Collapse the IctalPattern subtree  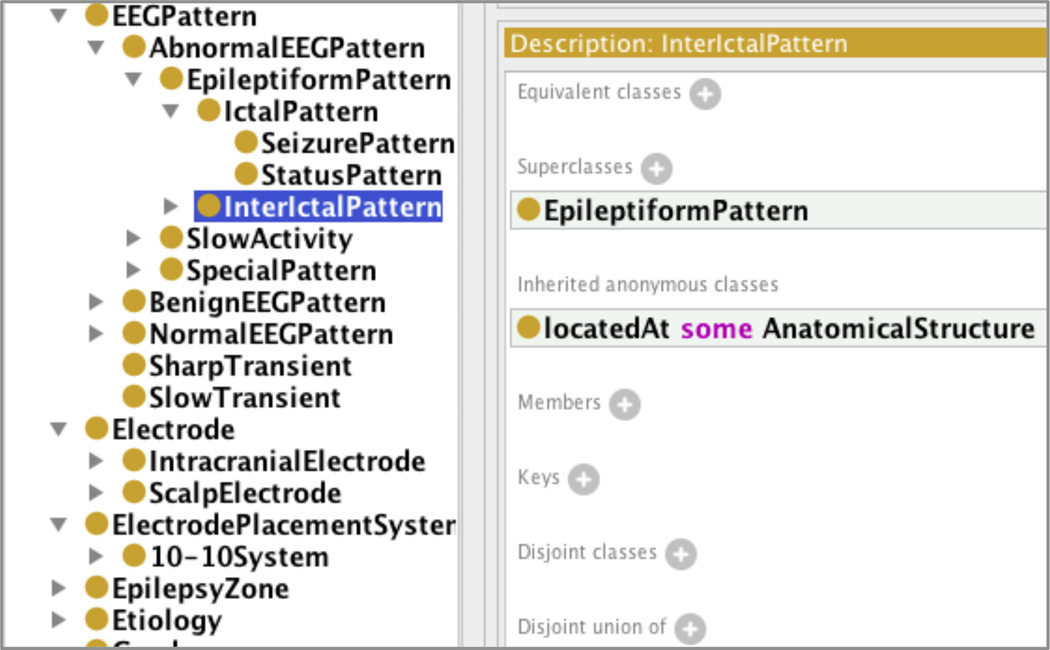click(171, 111)
